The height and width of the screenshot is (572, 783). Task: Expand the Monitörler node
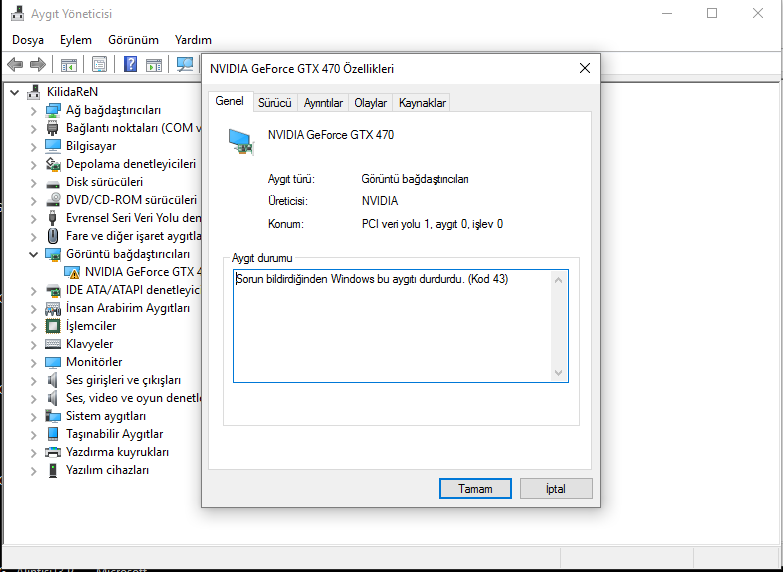(33, 363)
